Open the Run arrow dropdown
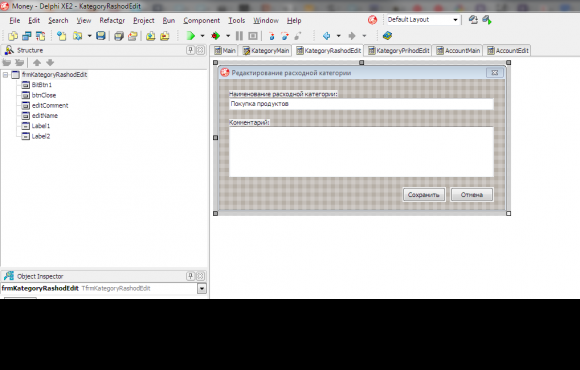580x370 pixels. [202, 36]
